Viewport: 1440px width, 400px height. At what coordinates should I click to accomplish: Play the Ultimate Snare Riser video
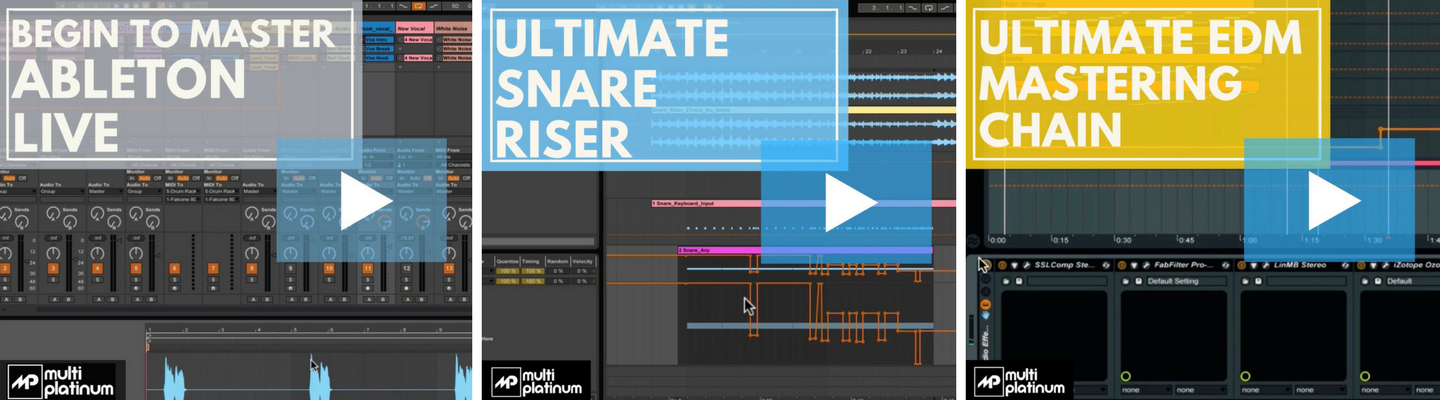coord(850,203)
